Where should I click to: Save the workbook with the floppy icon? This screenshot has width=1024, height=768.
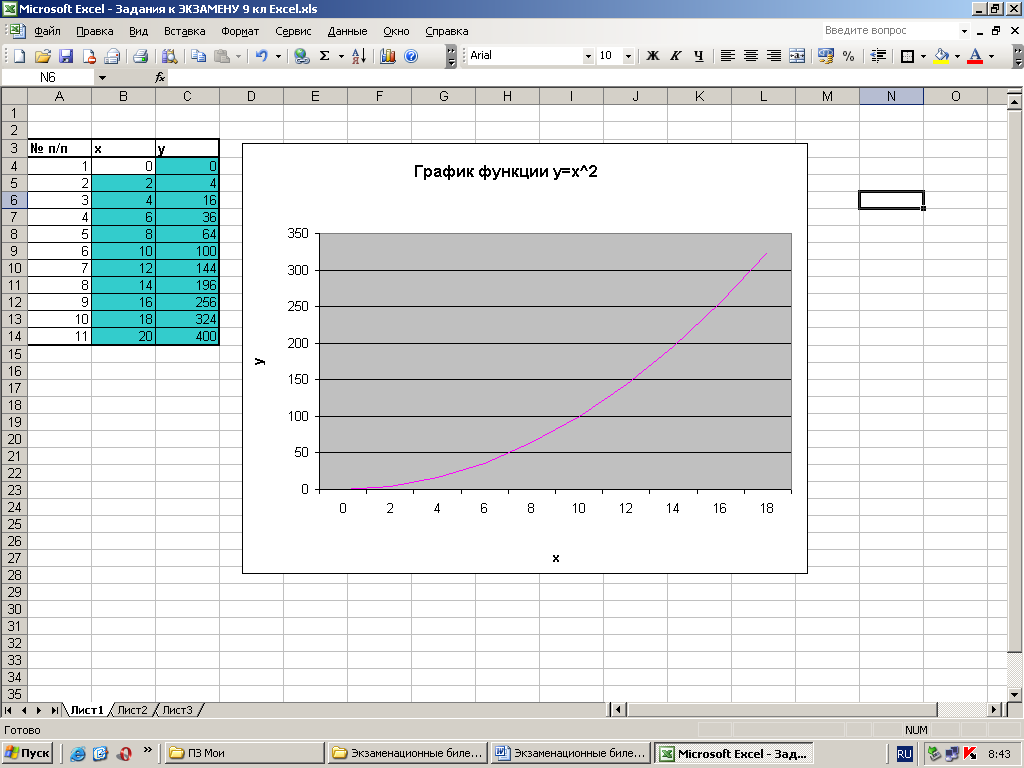(66, 56)
